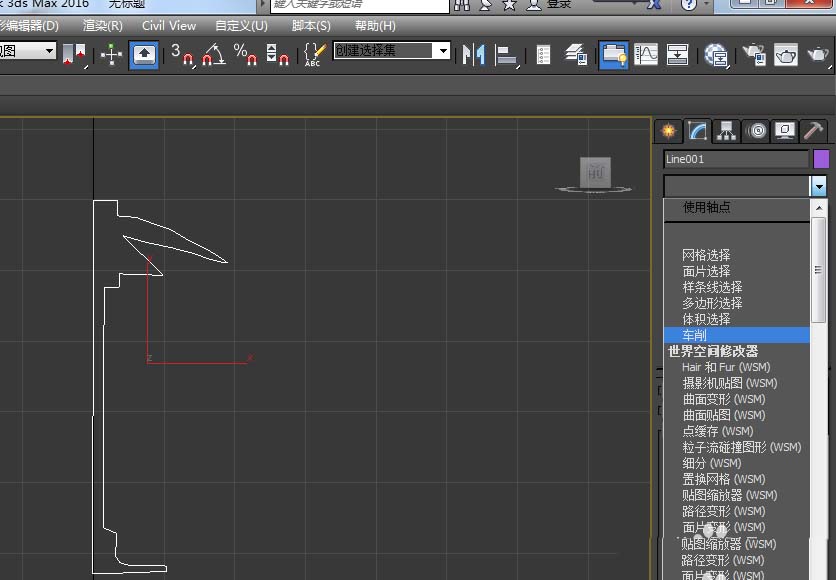Open the 形编辑器(D) menu
Screen dimensions: 836x580
(29, 26)
